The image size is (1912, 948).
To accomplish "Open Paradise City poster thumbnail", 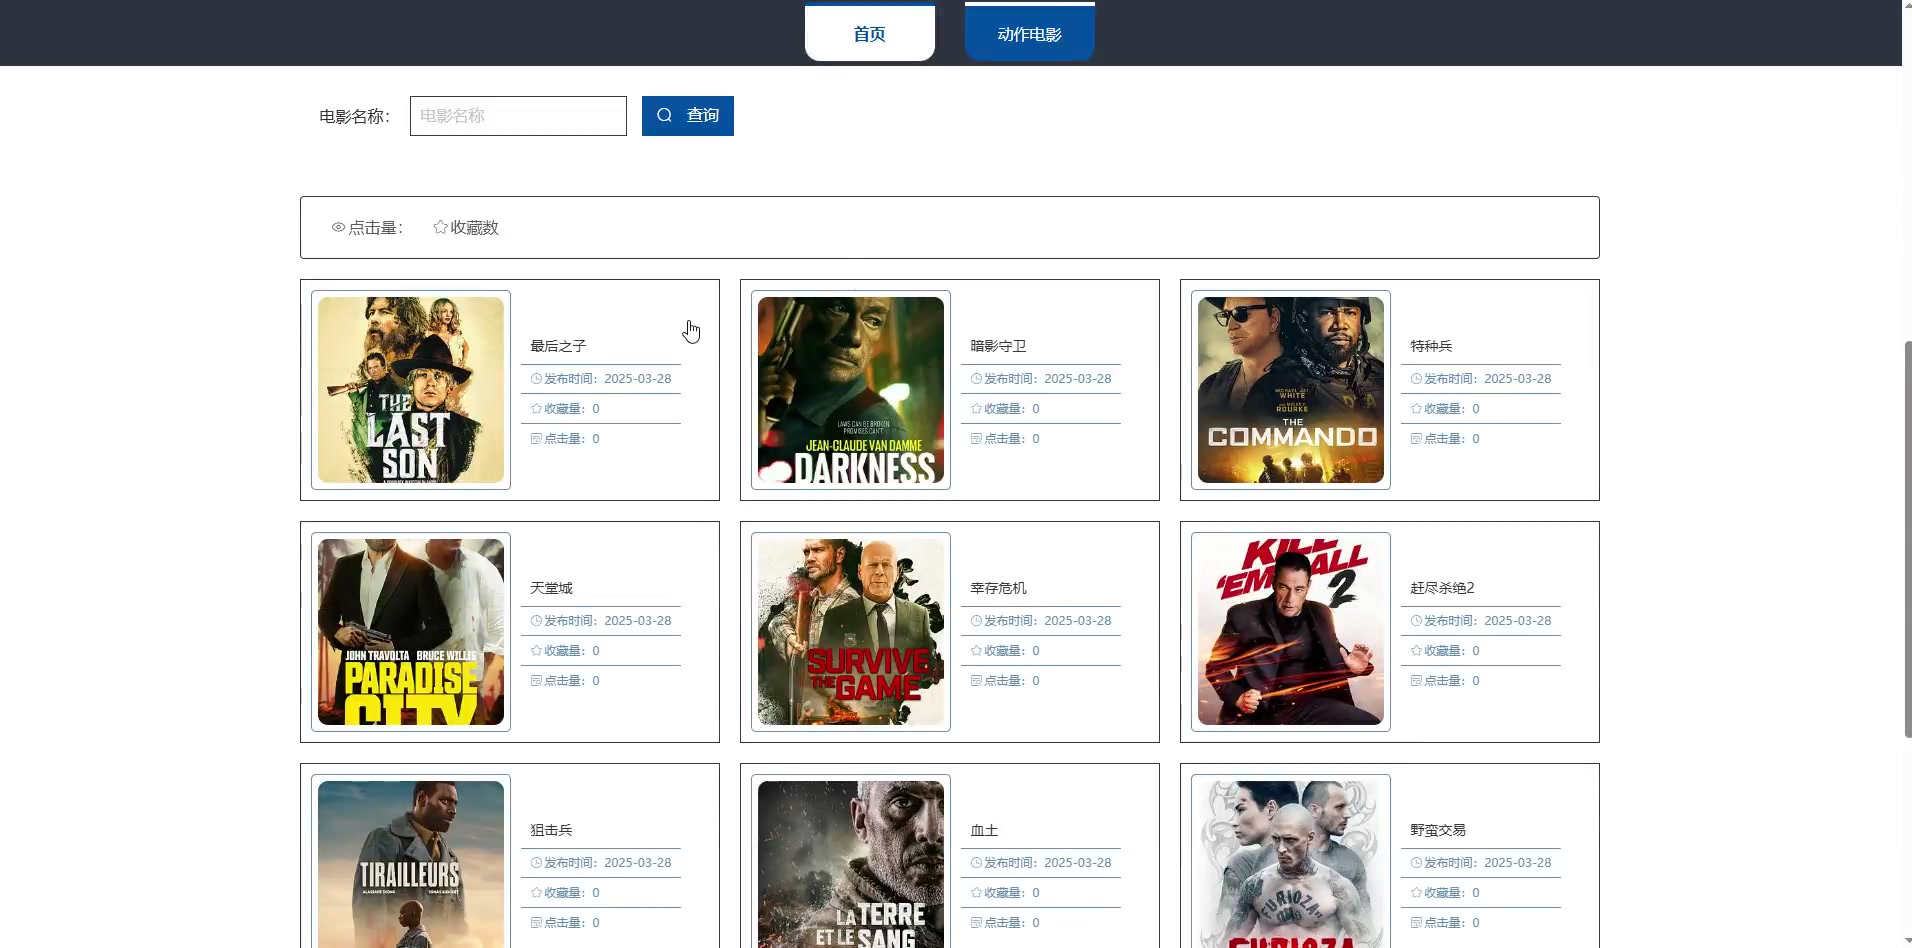I will pos(411,632).
